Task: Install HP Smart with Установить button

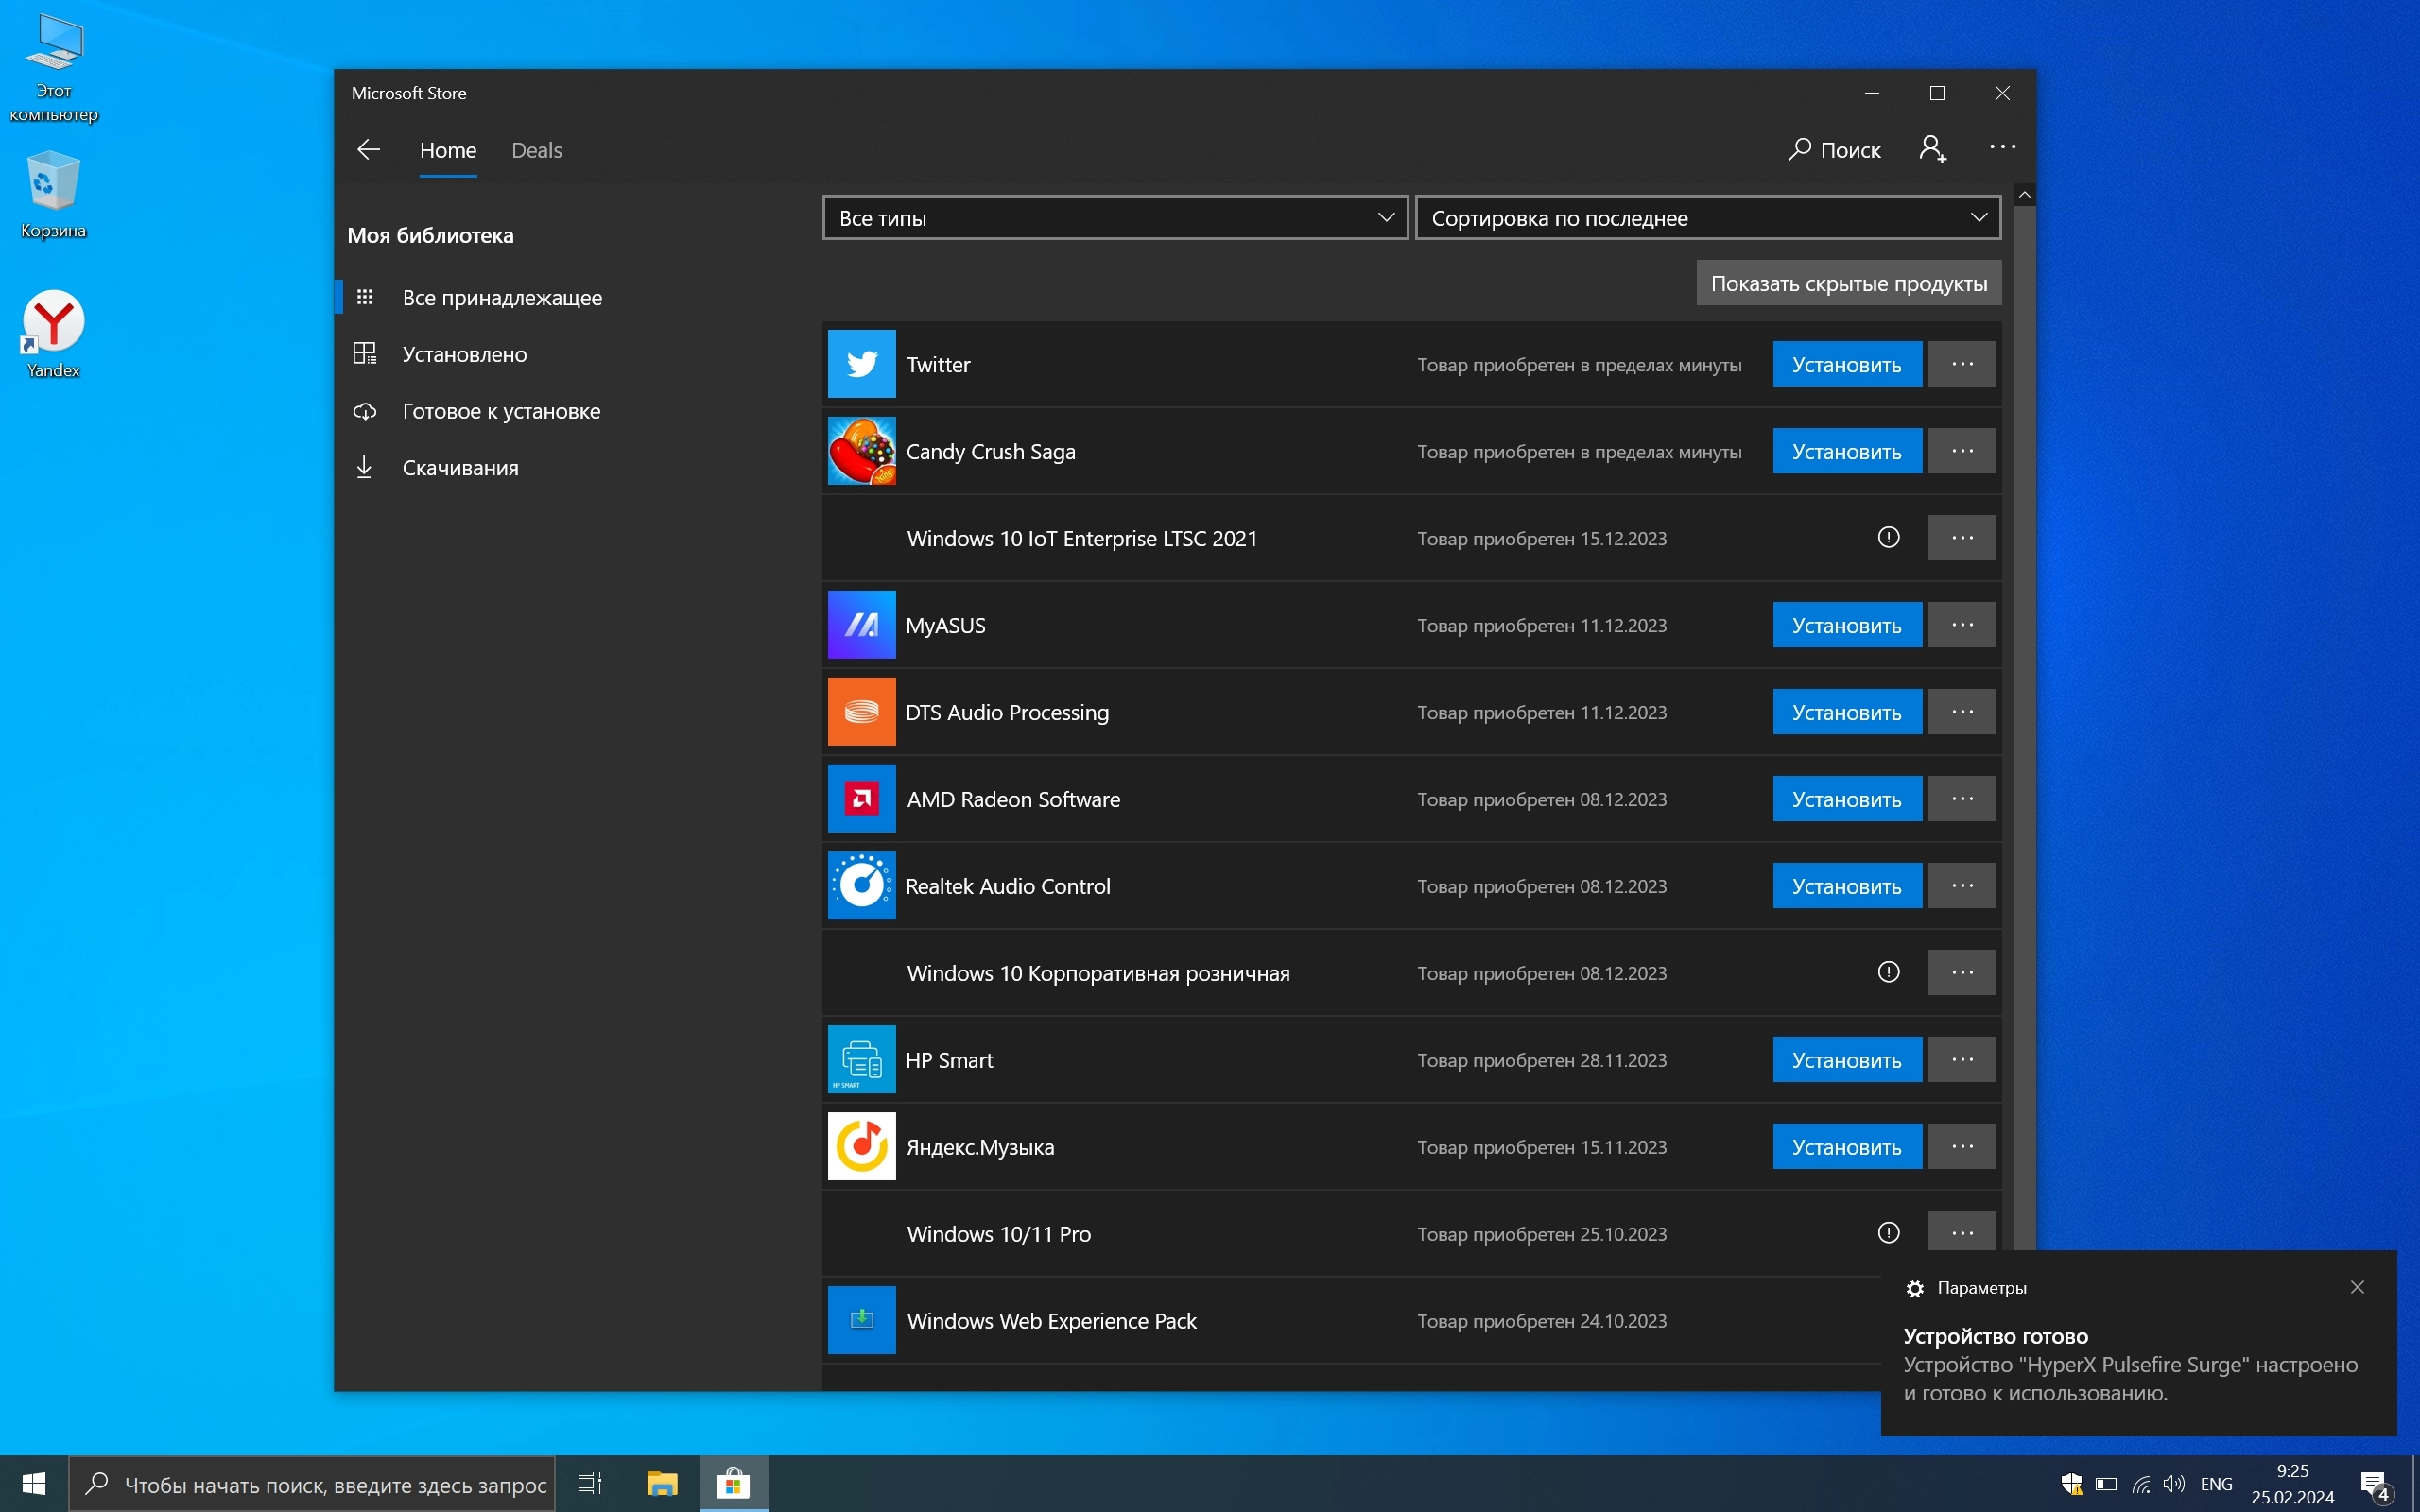Action: click(1846, 1060)
